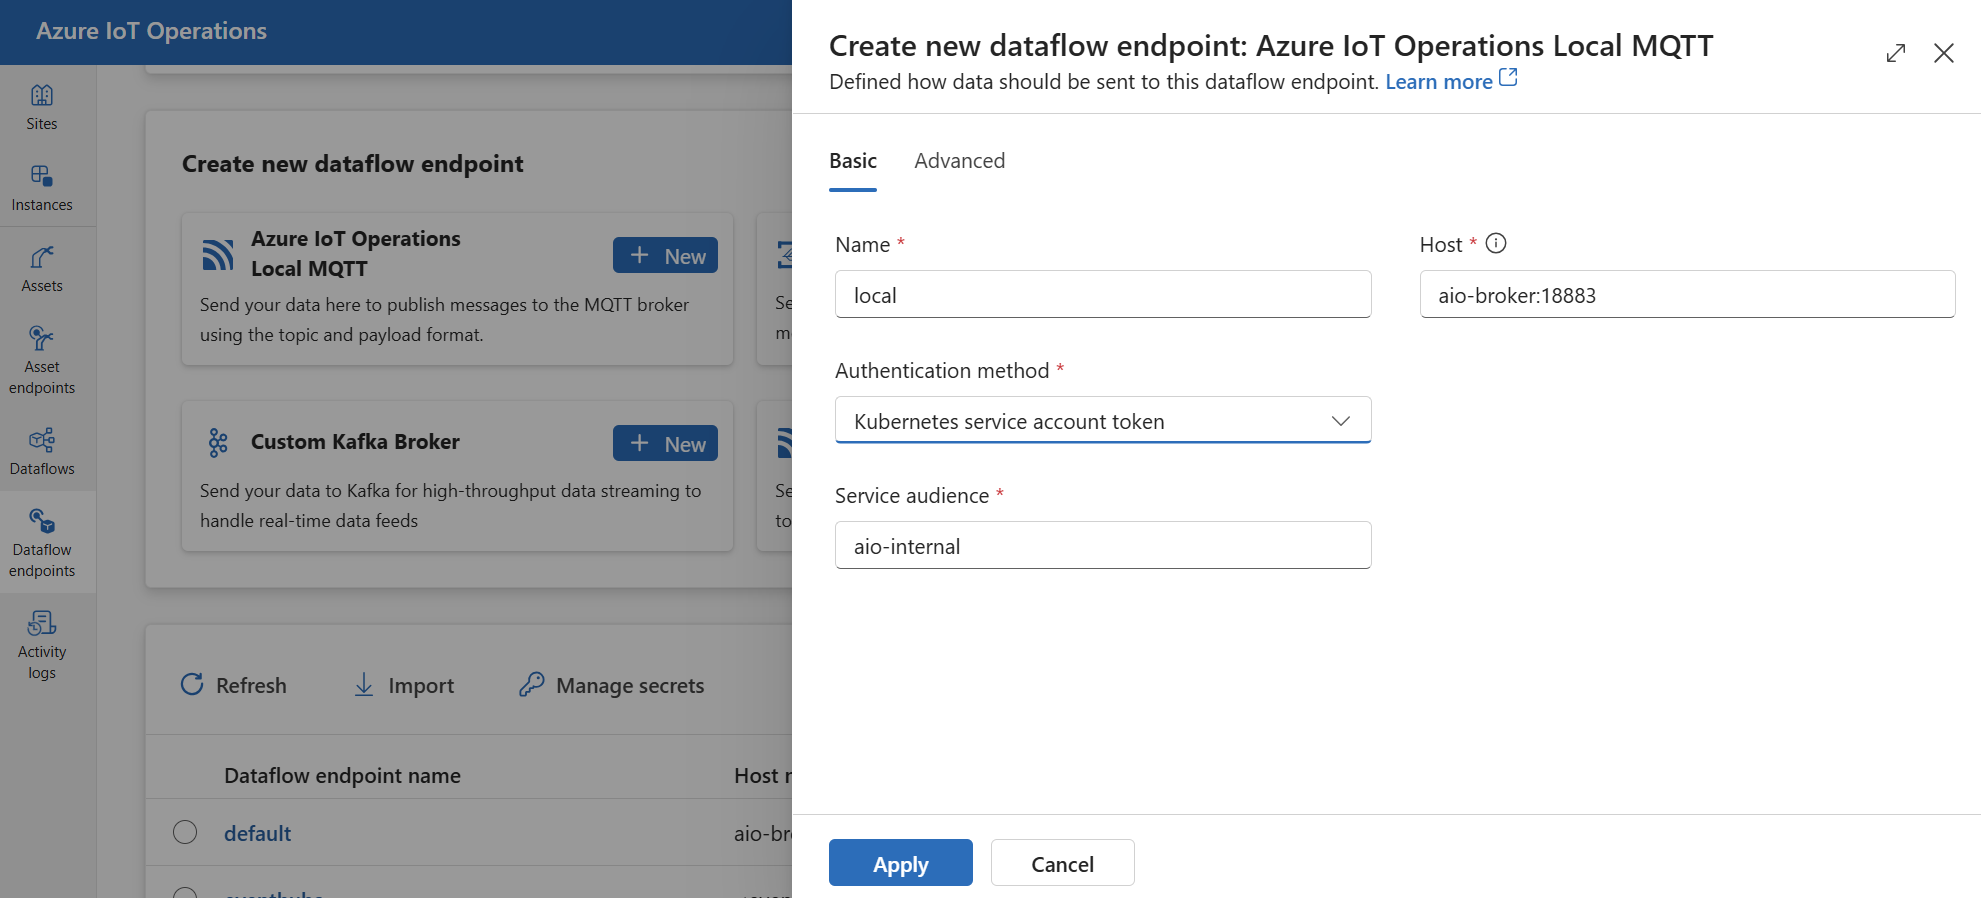Click the Azure IoT Operations Local MQTT card icon
Screen dimensions: 1981x898
pos(218,254)
